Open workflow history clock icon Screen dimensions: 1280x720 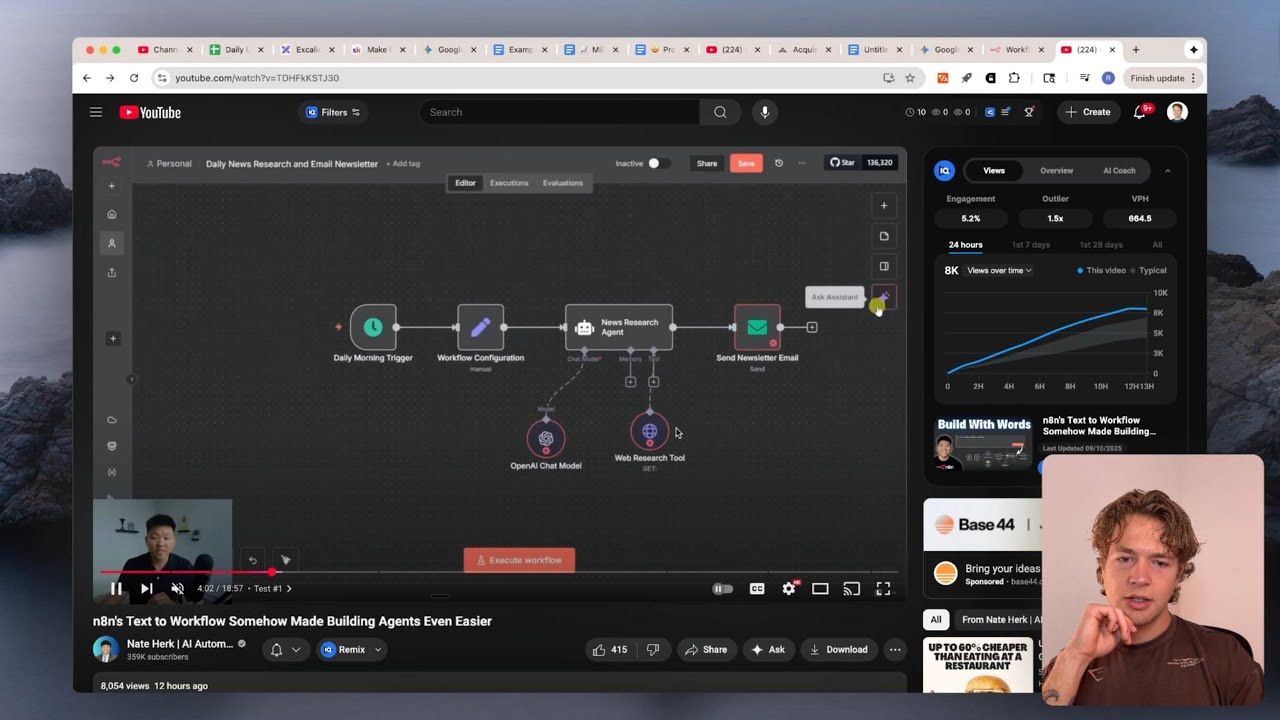(779, 163)
